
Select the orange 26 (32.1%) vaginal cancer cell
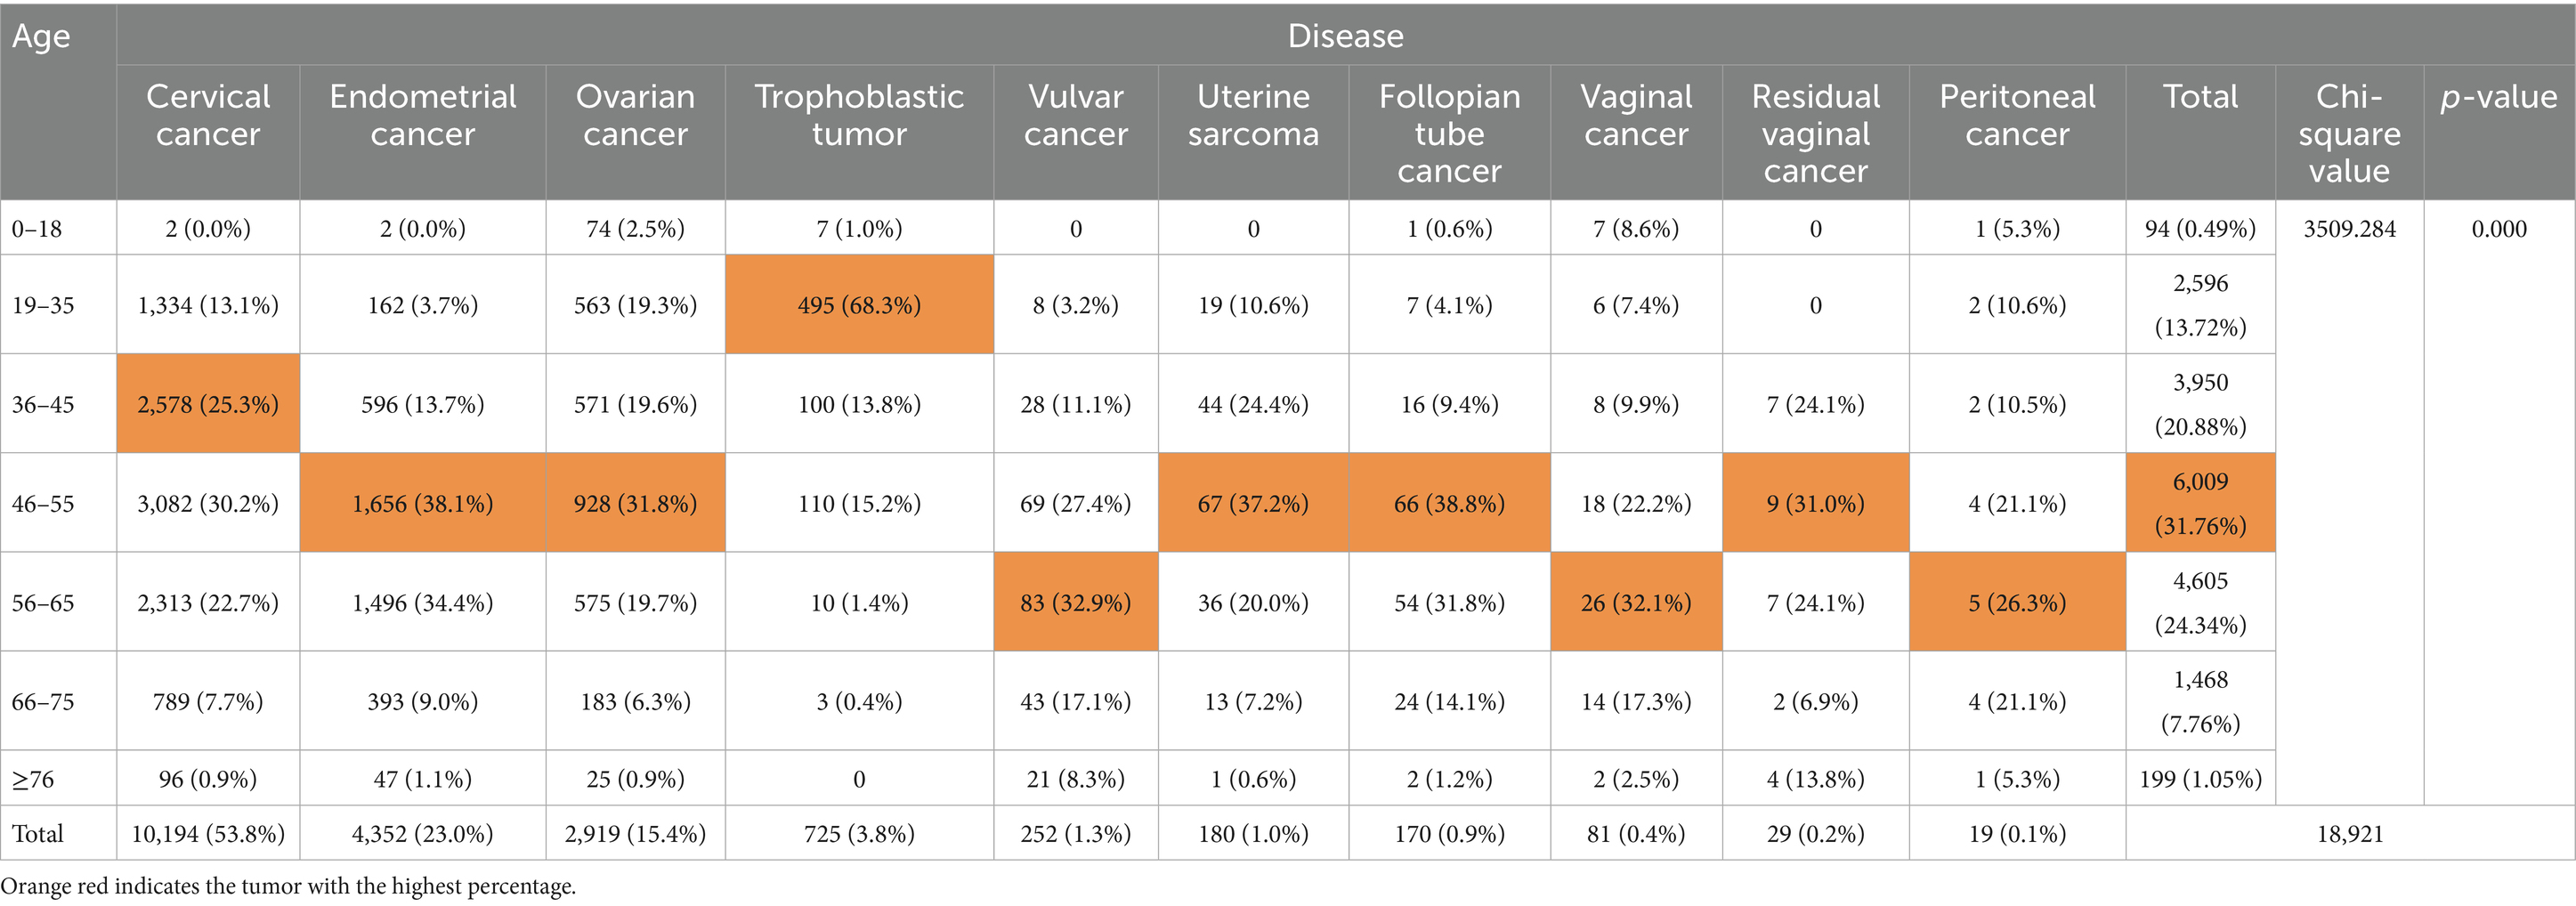pyautogui.click(x=1636, y=603)
